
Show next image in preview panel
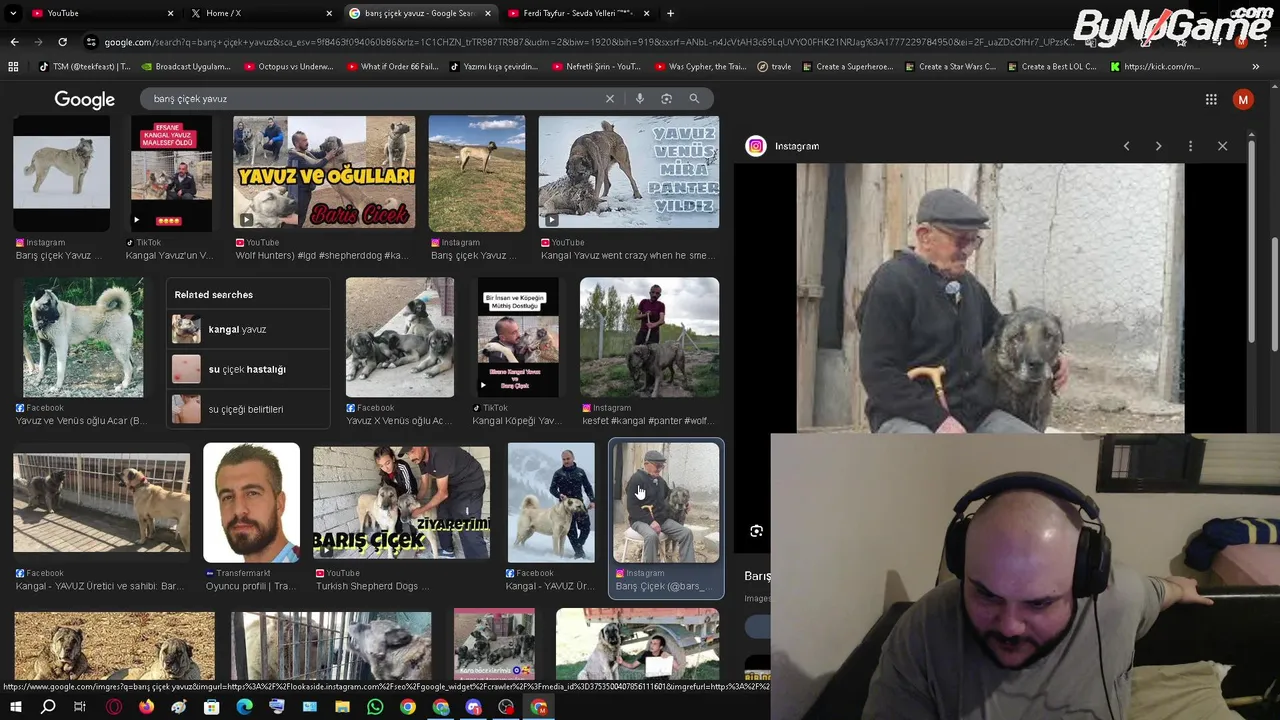pyautogui.click(x=1158, y=146)
